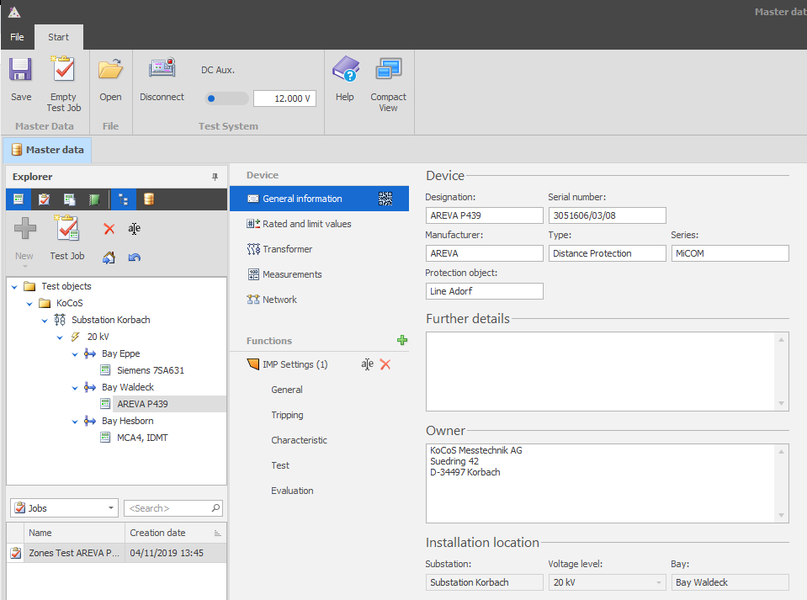Open Characteristic under IMP Settings

(299, 440)
